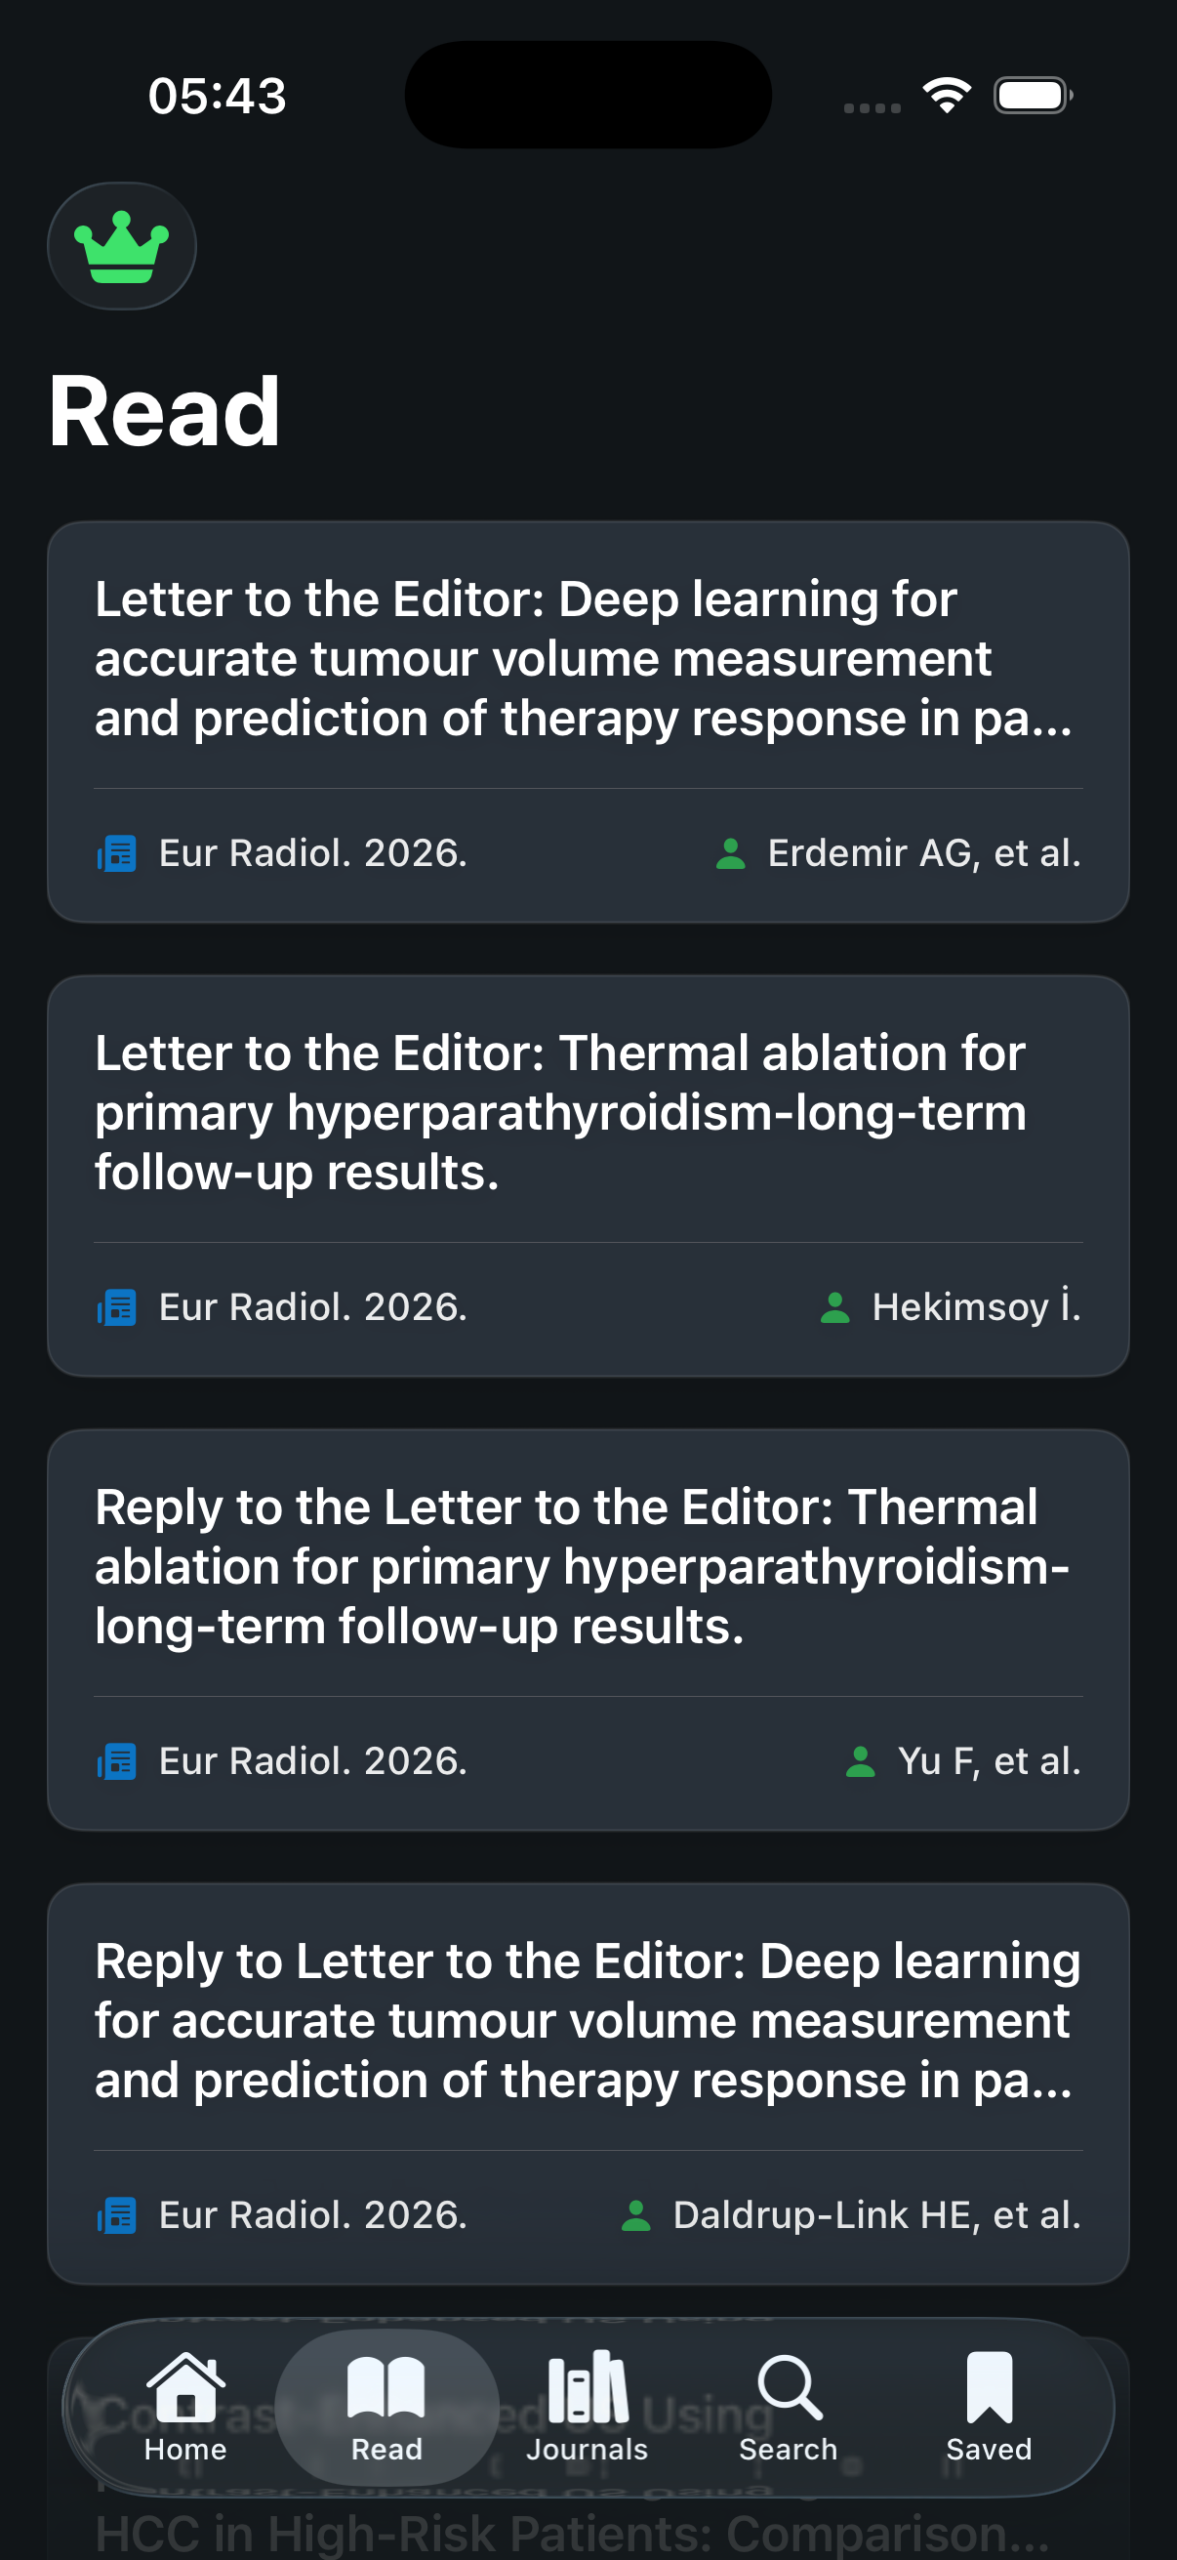The width and height of the screenshot is (1177, 2560).
Task: Tap author icon beside Daldrup-Link HE
Action: [637, 2216]
